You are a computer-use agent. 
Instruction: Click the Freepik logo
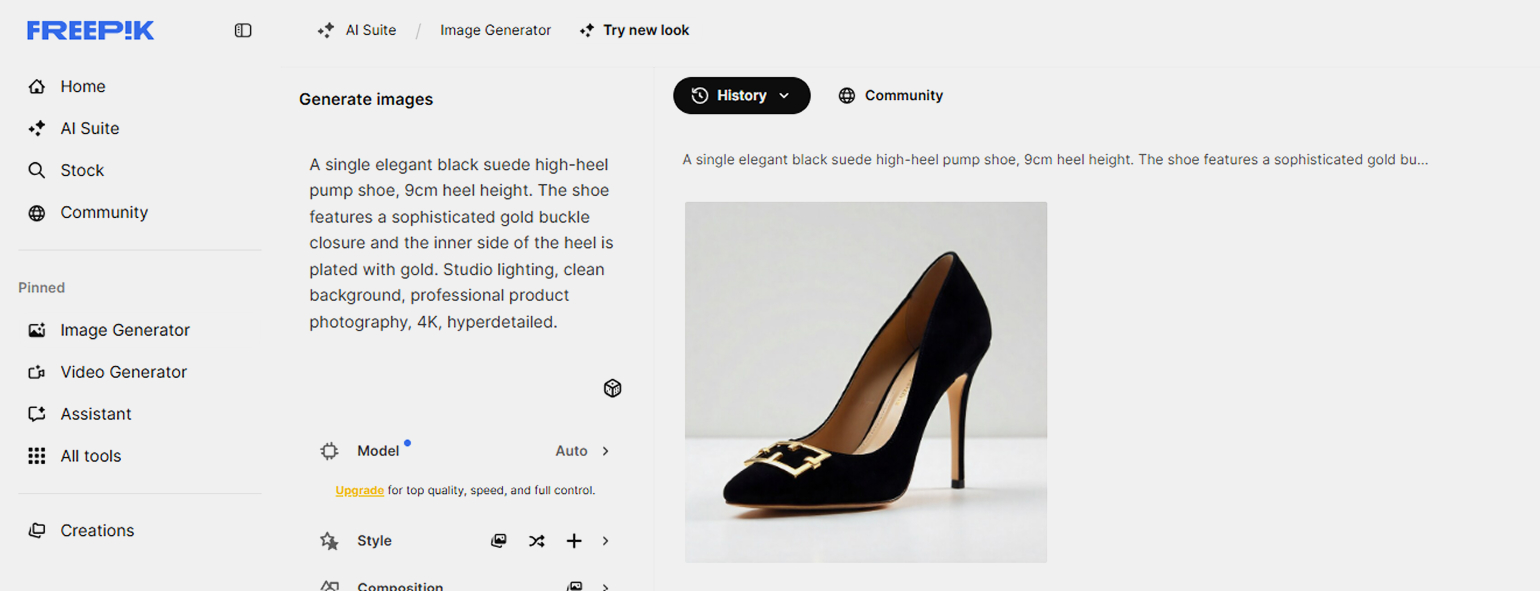click(90, 31)
